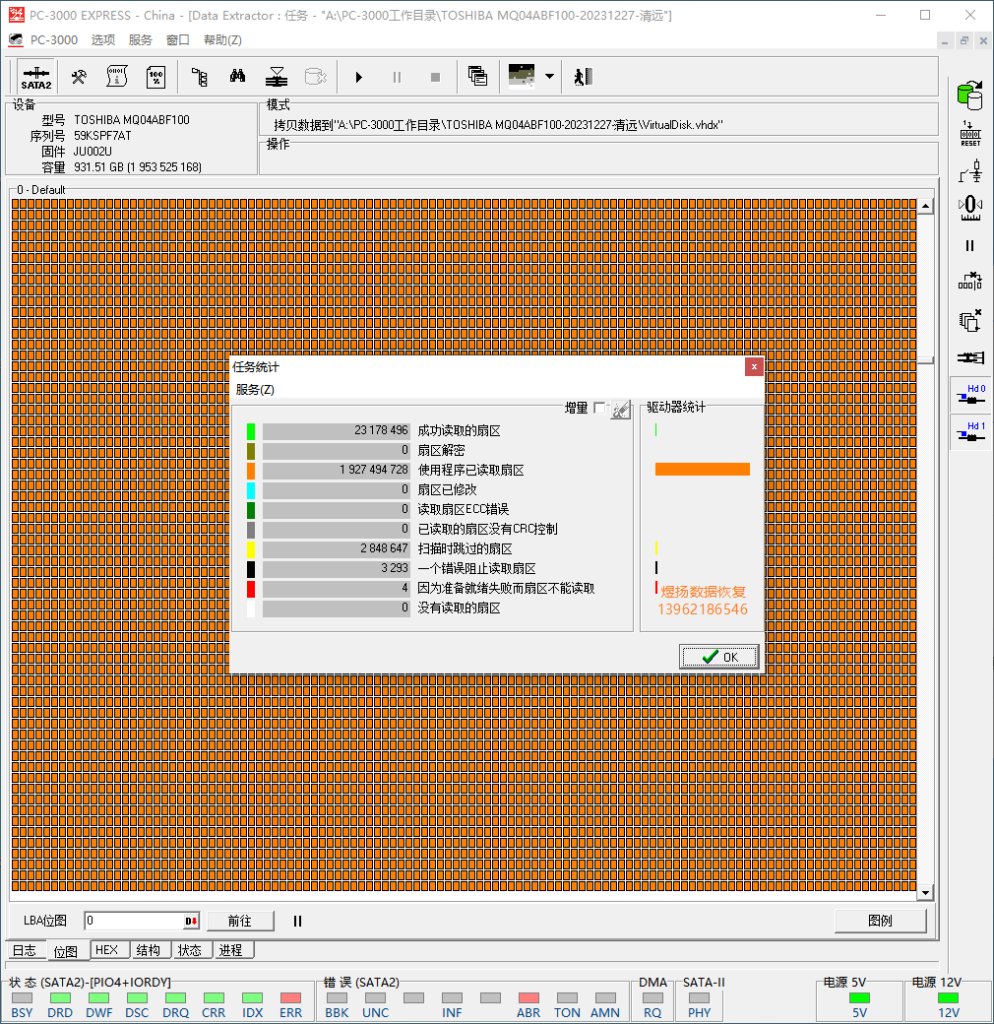The height and width of the screenshot is (1024, 994).
Task: Open the 选项 menu in the menu bar
Action: pyautogui.click(x=103, y=40)
